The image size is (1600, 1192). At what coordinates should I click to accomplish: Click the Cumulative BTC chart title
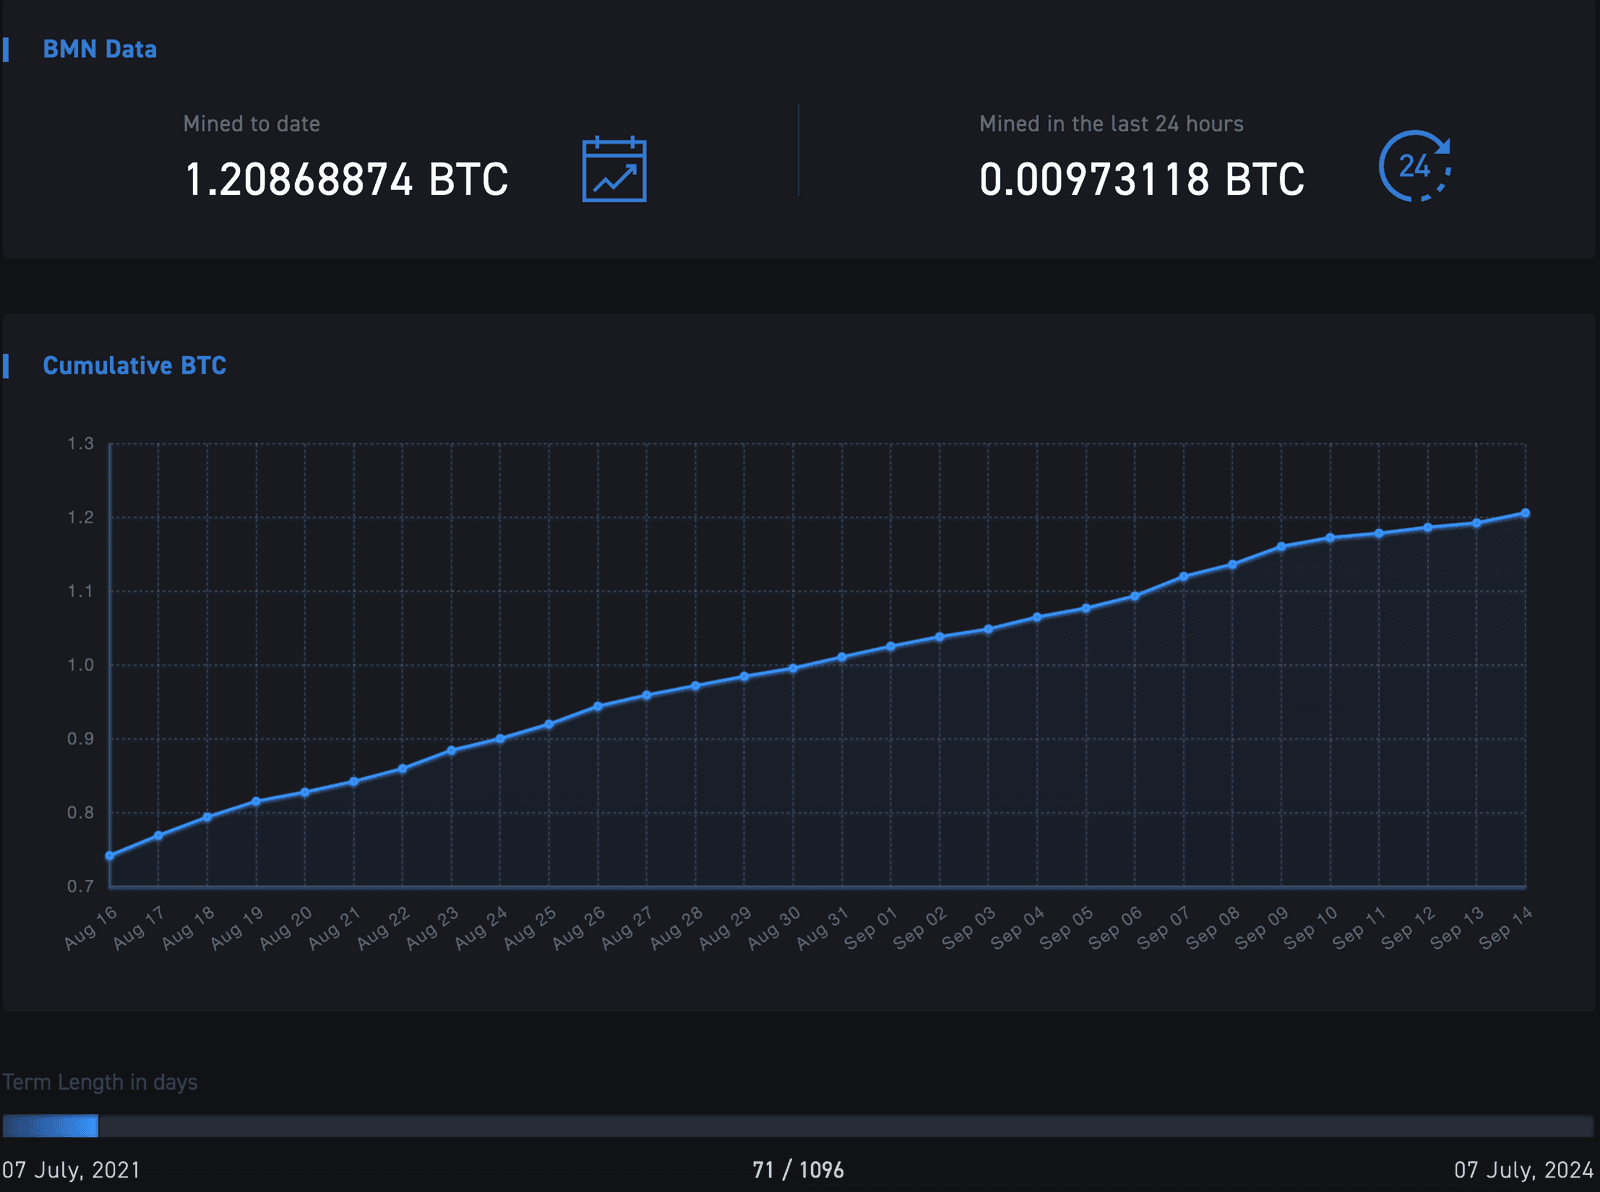click(134, 366)
